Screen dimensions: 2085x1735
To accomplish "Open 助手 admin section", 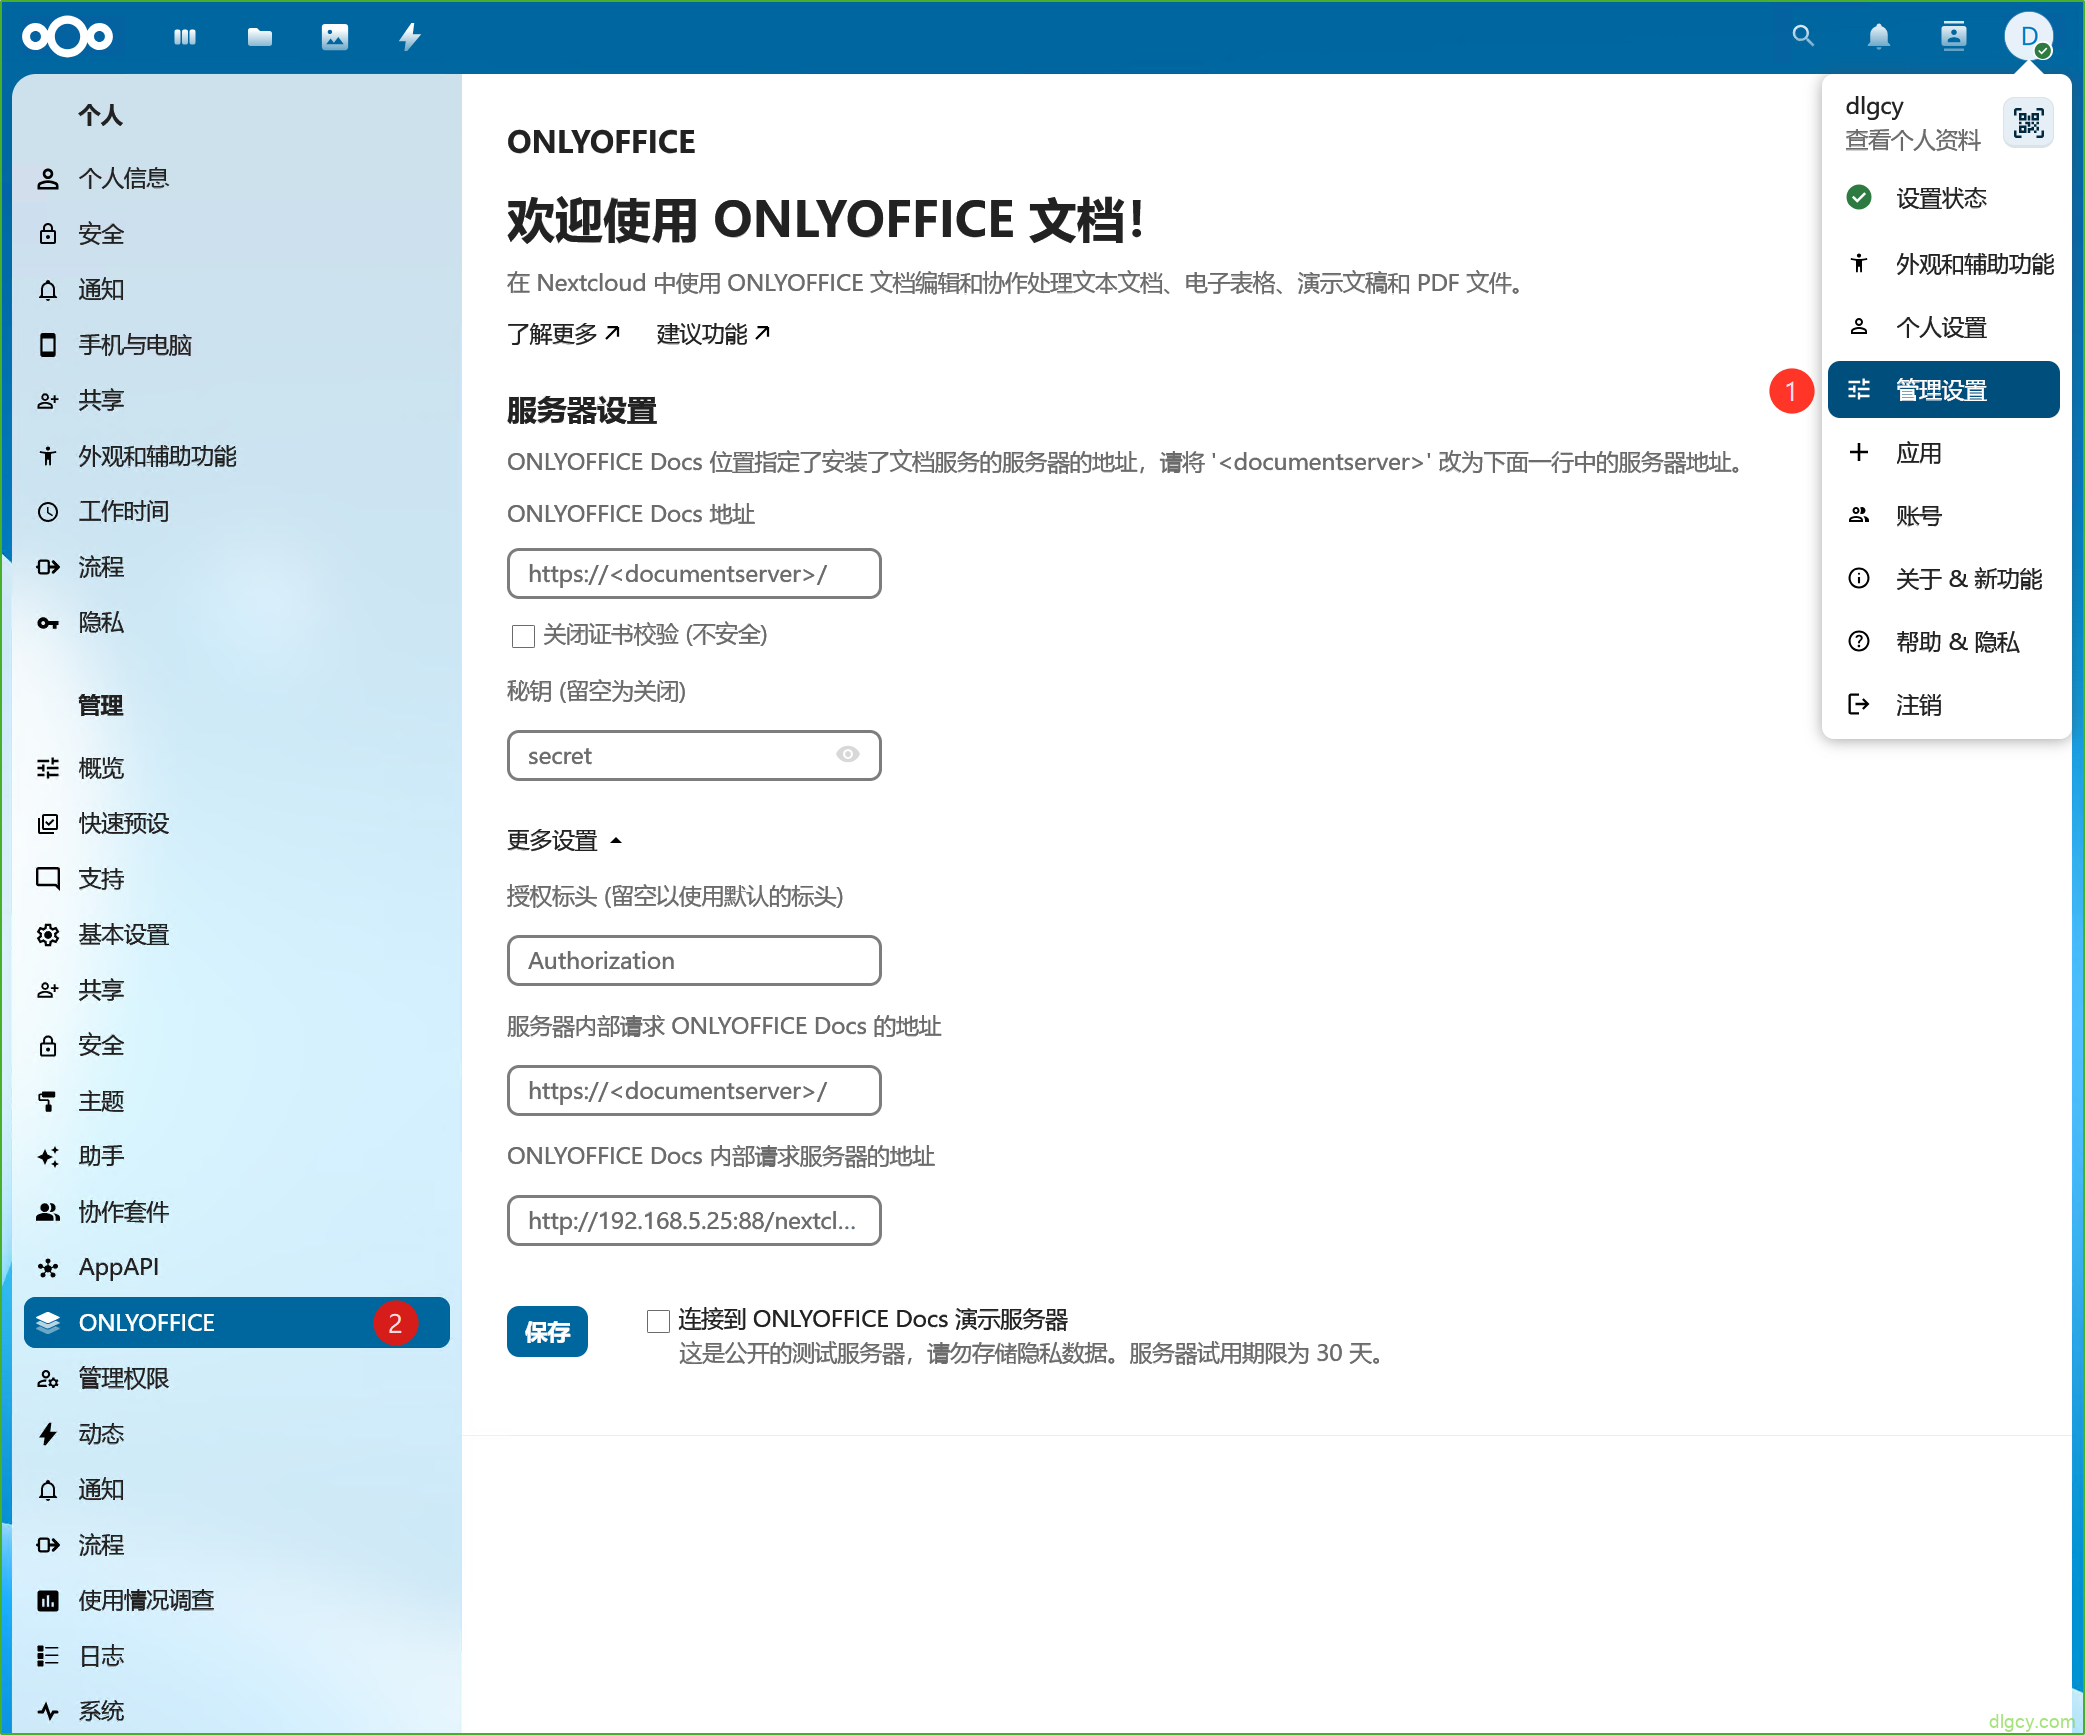I will pyautogui.click(x=237, y=1156).
